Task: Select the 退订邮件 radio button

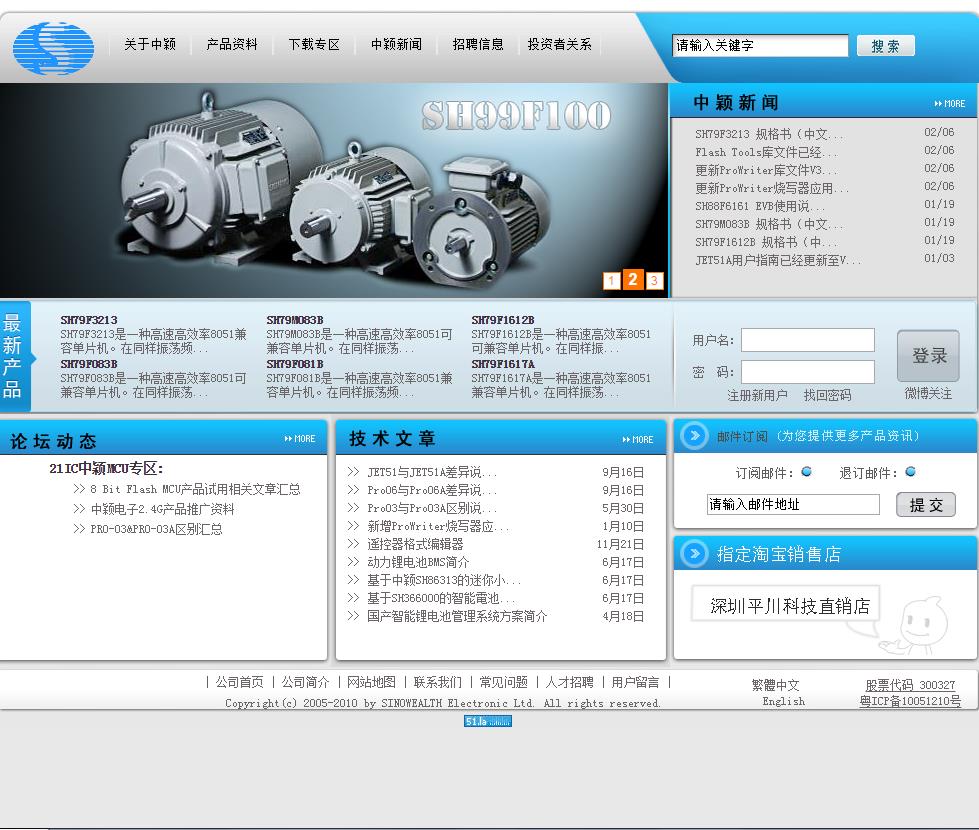Action: (910, 472)
